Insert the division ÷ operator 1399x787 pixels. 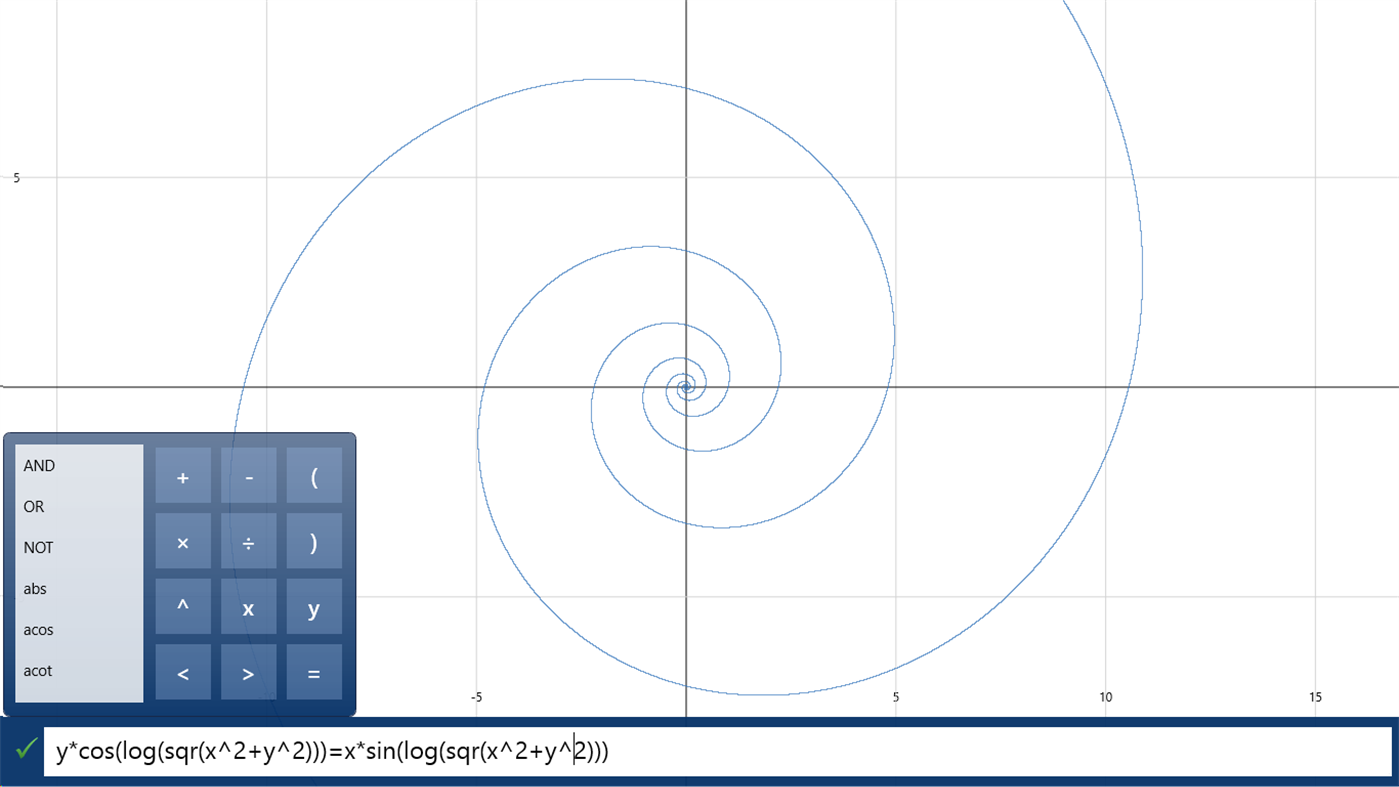[248, 541]
